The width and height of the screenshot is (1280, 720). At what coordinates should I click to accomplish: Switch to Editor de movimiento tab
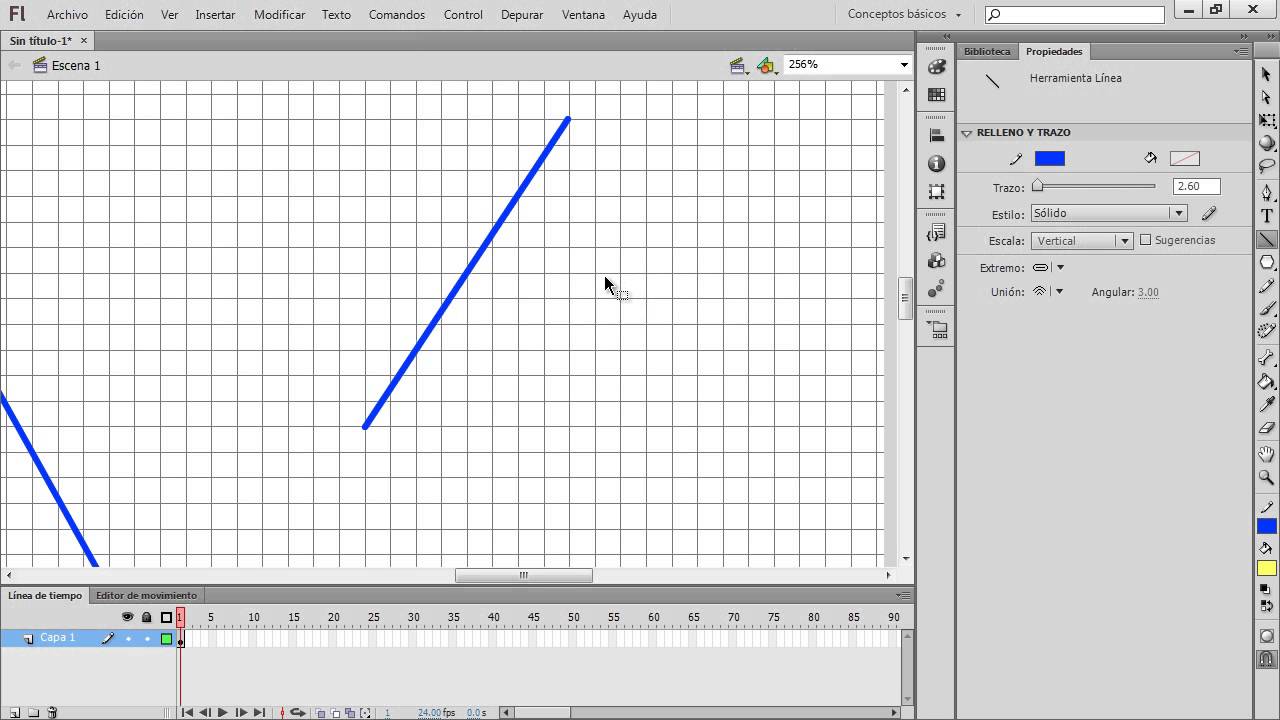click(x=146, y=595)
